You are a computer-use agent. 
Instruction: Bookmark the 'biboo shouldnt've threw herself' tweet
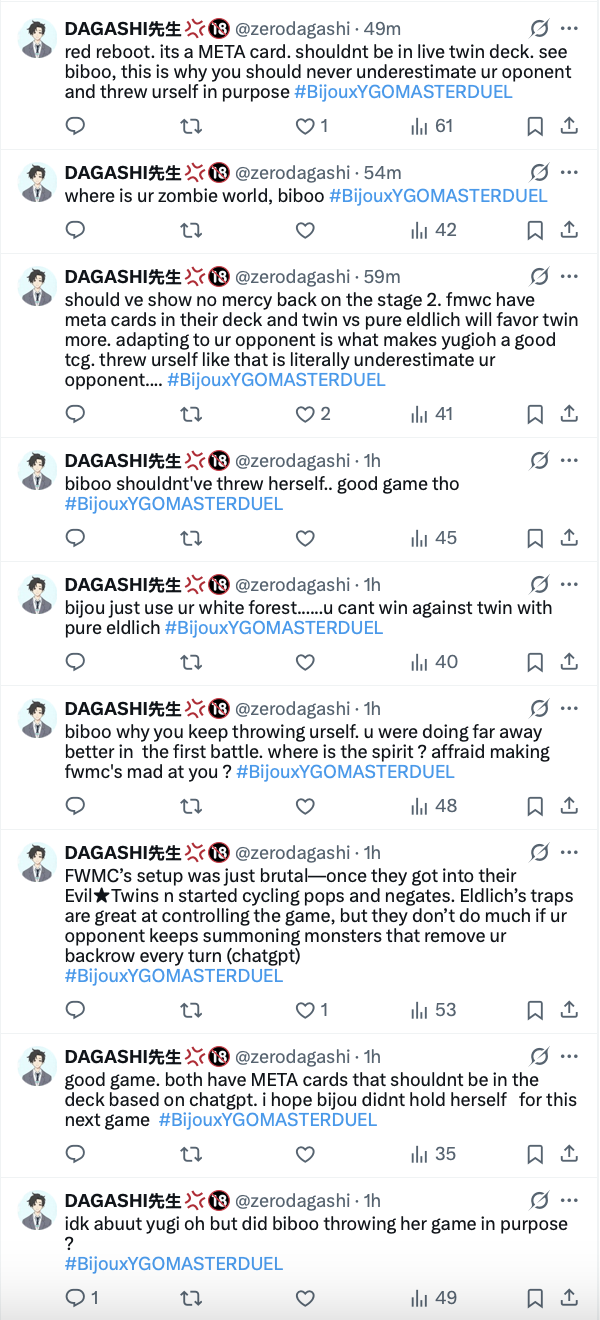535,538
